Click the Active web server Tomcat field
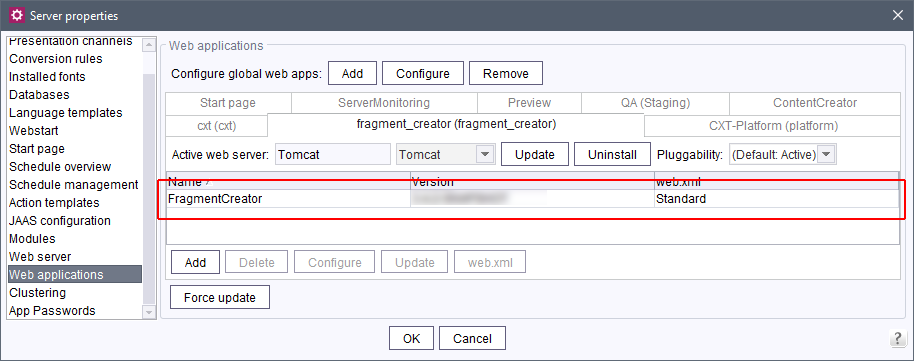The width and height of the screenshot is (914, 361). (332, 155)
